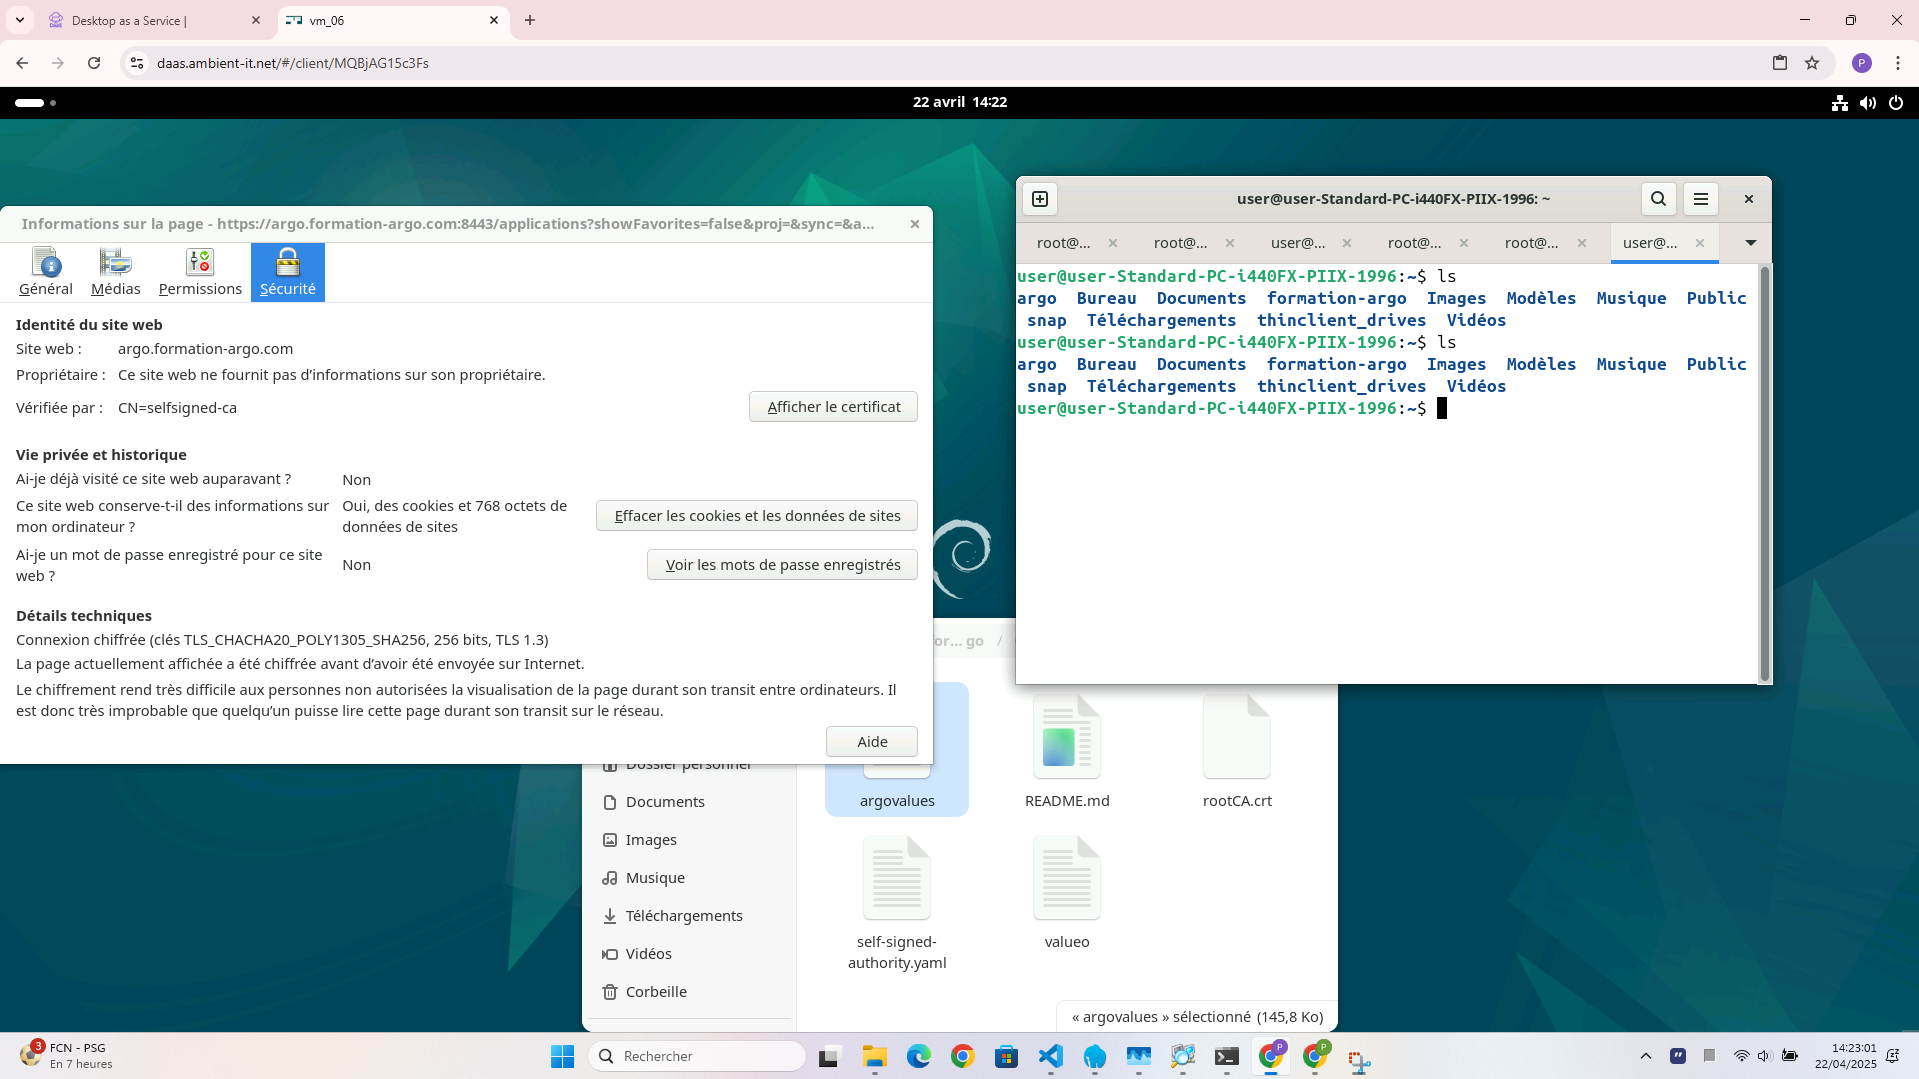Screen dimensions: 1919x1079
Task: Close the page information dialog
Action: [914, 224]
